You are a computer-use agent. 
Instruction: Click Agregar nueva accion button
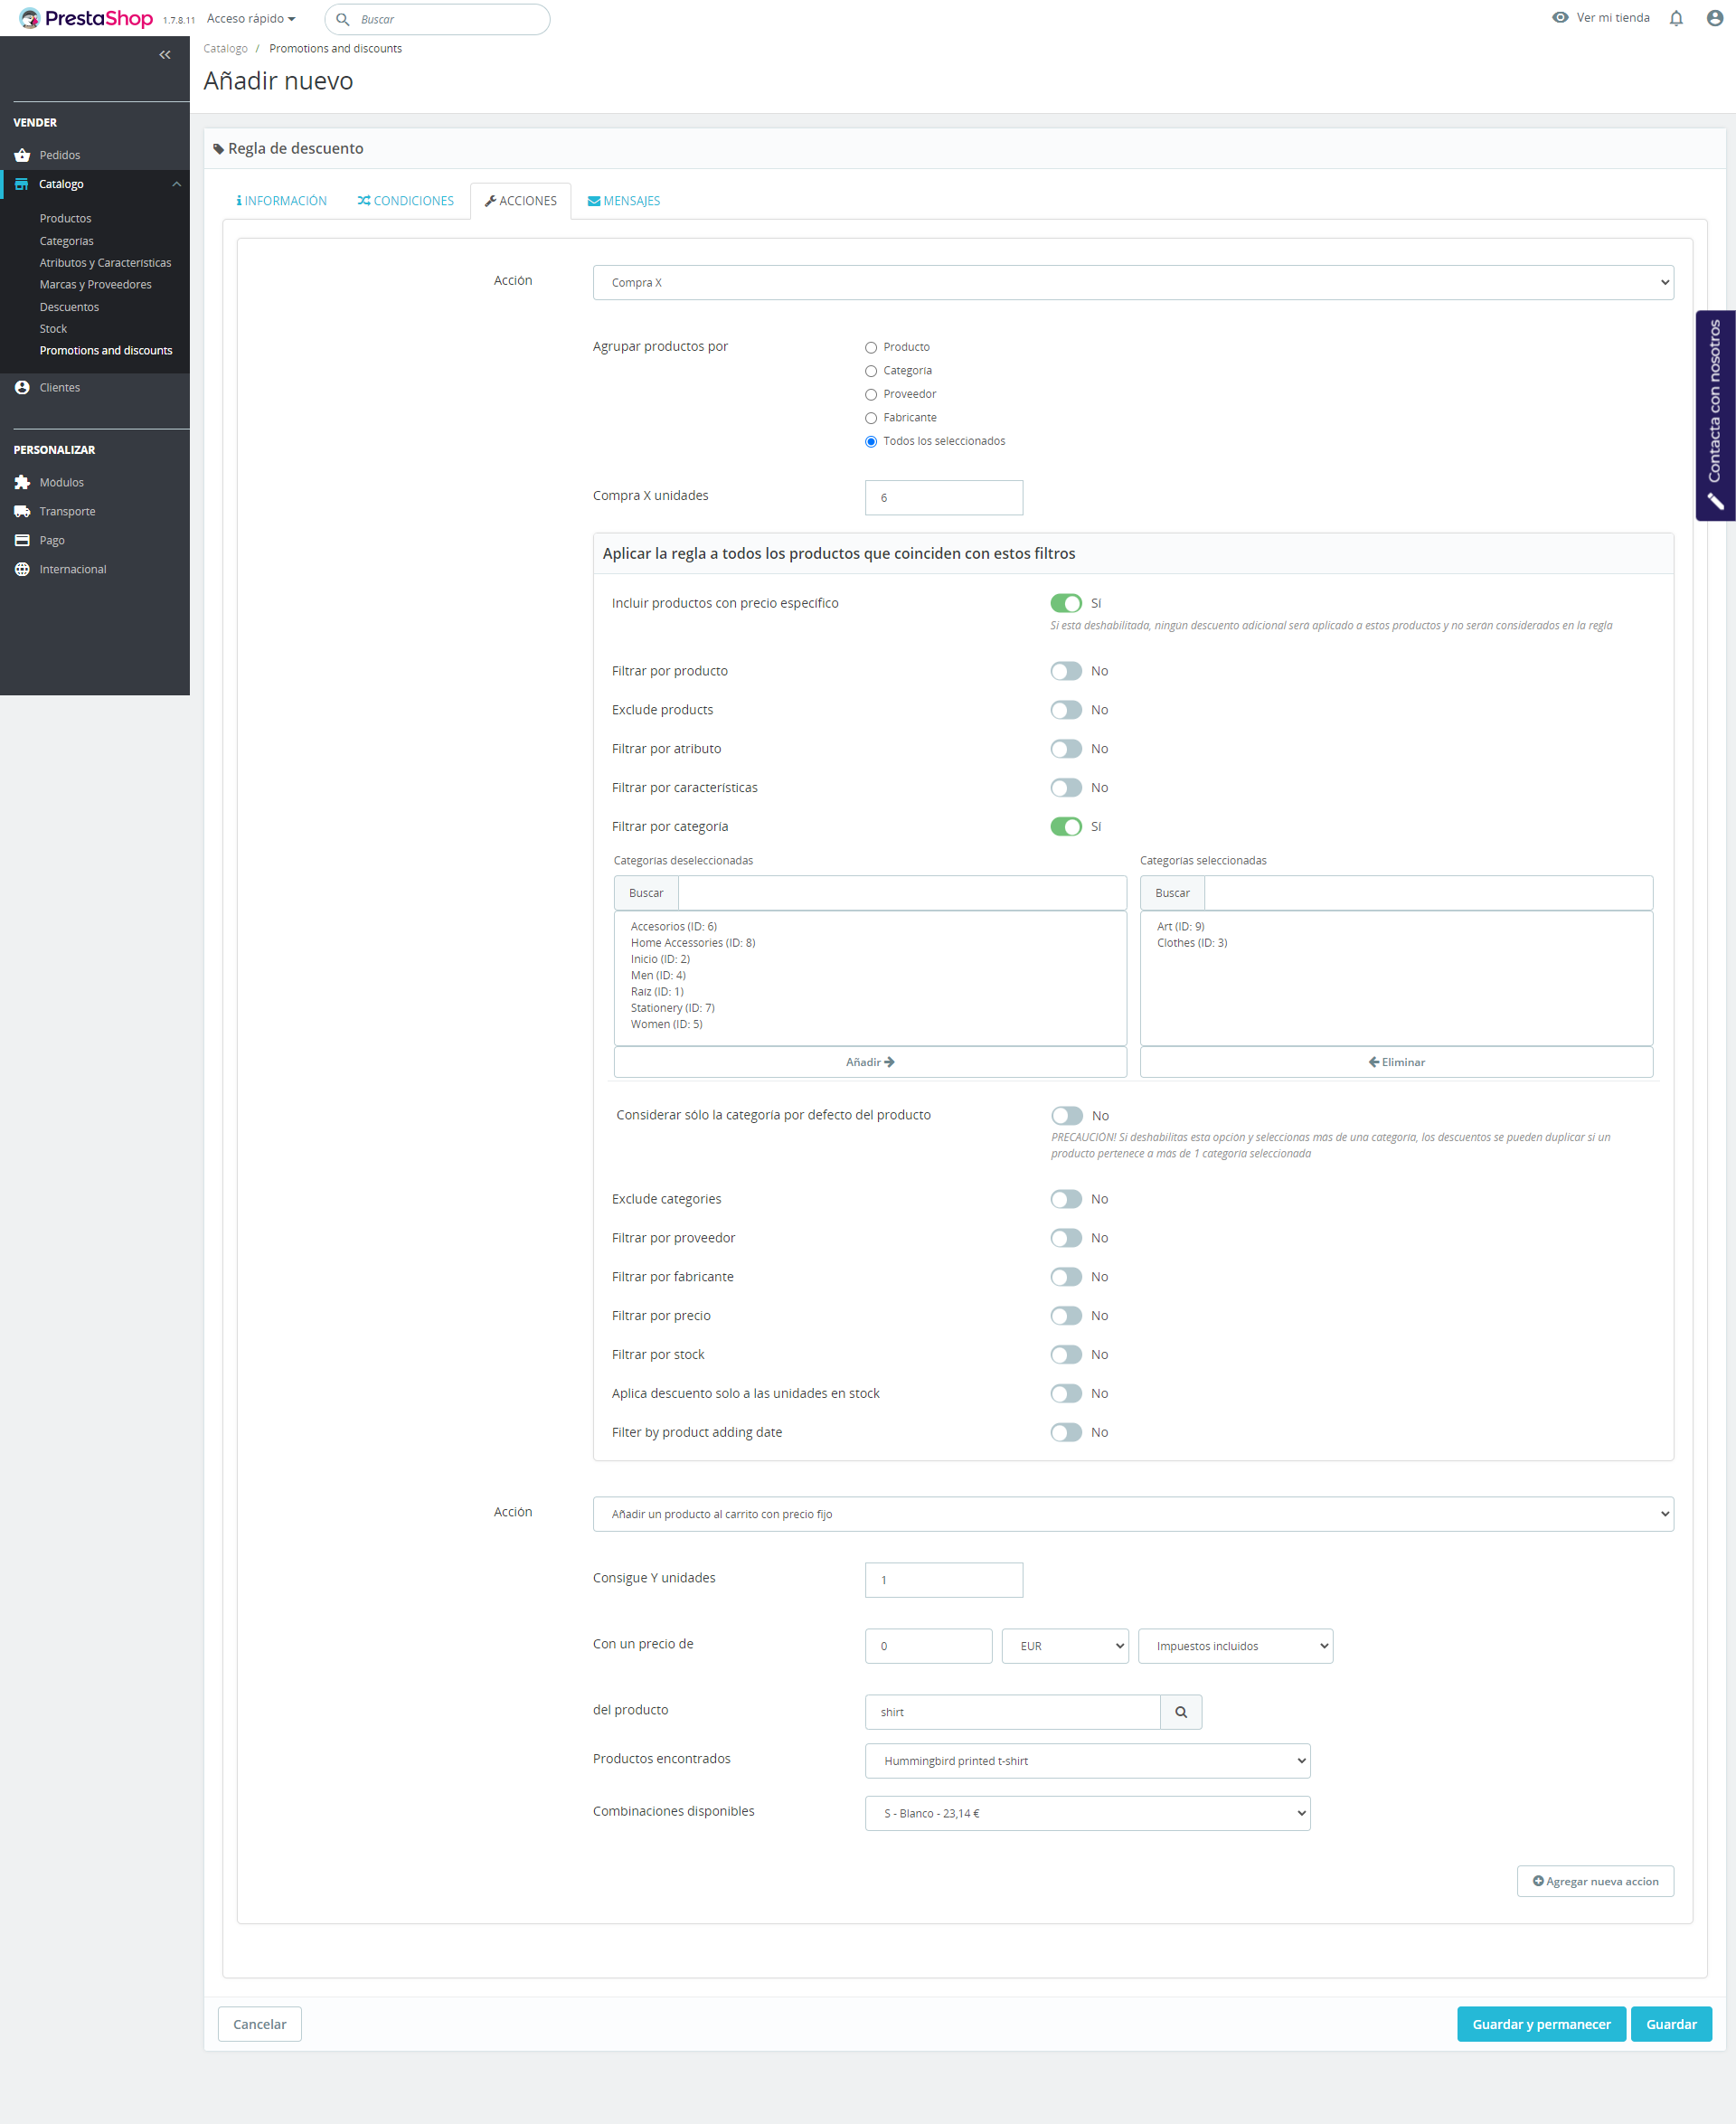coord(1594,1881)
